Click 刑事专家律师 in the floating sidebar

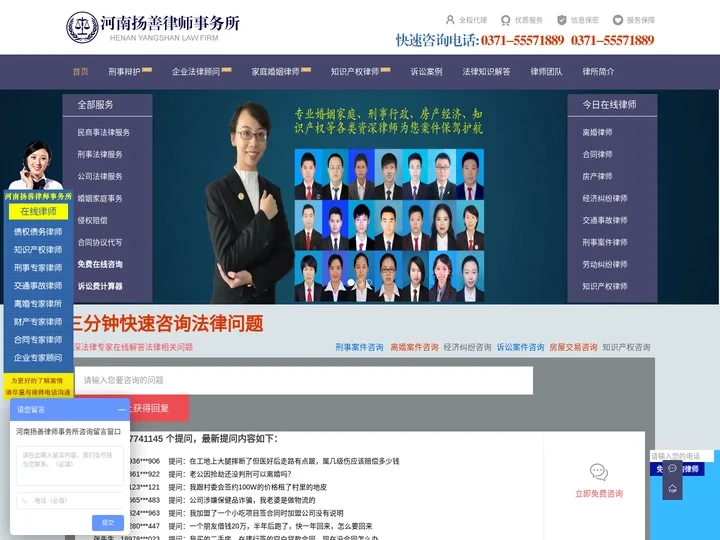point(38,268)
